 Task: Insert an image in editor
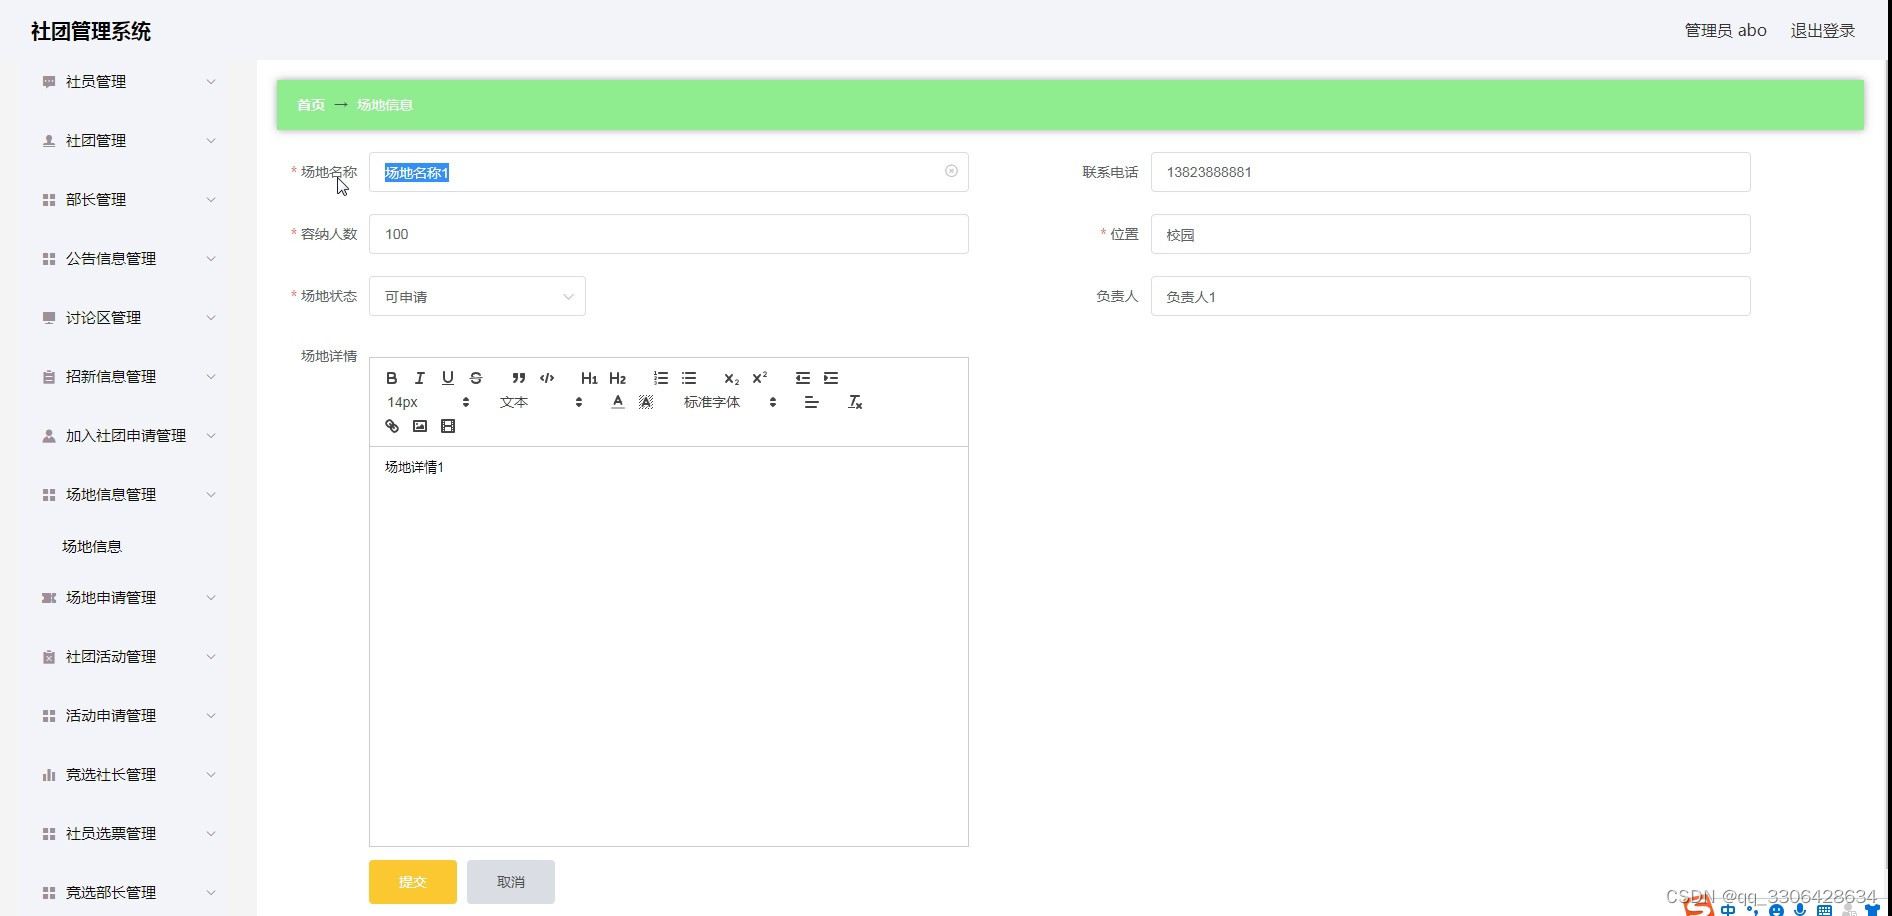click(x=420, y=426)
